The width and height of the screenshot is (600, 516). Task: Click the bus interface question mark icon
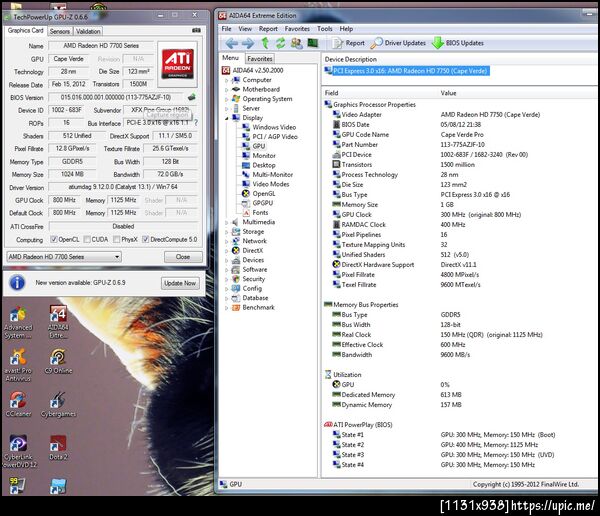coord(196,123)
